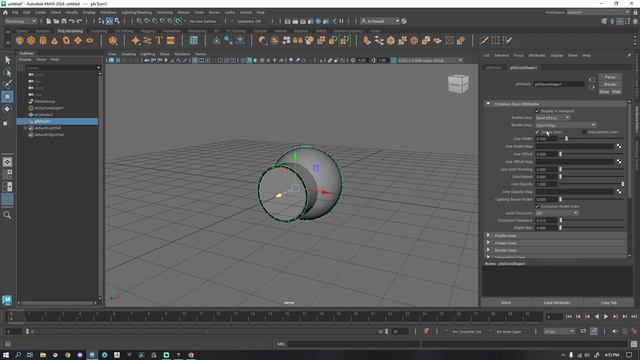The height and width of the screenshot is (360, 640).
Task: Open the Local Occlusion dropdown
Action: click(557, 213)
